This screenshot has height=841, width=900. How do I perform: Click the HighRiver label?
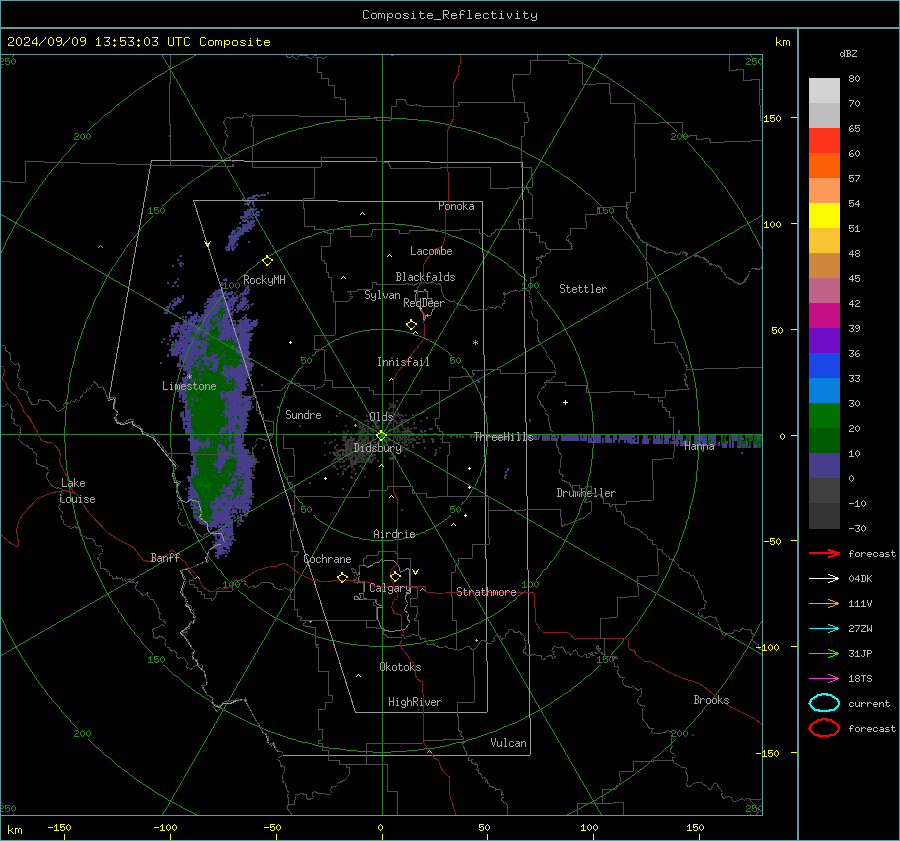pyautogui.click(x=415, y=702)
